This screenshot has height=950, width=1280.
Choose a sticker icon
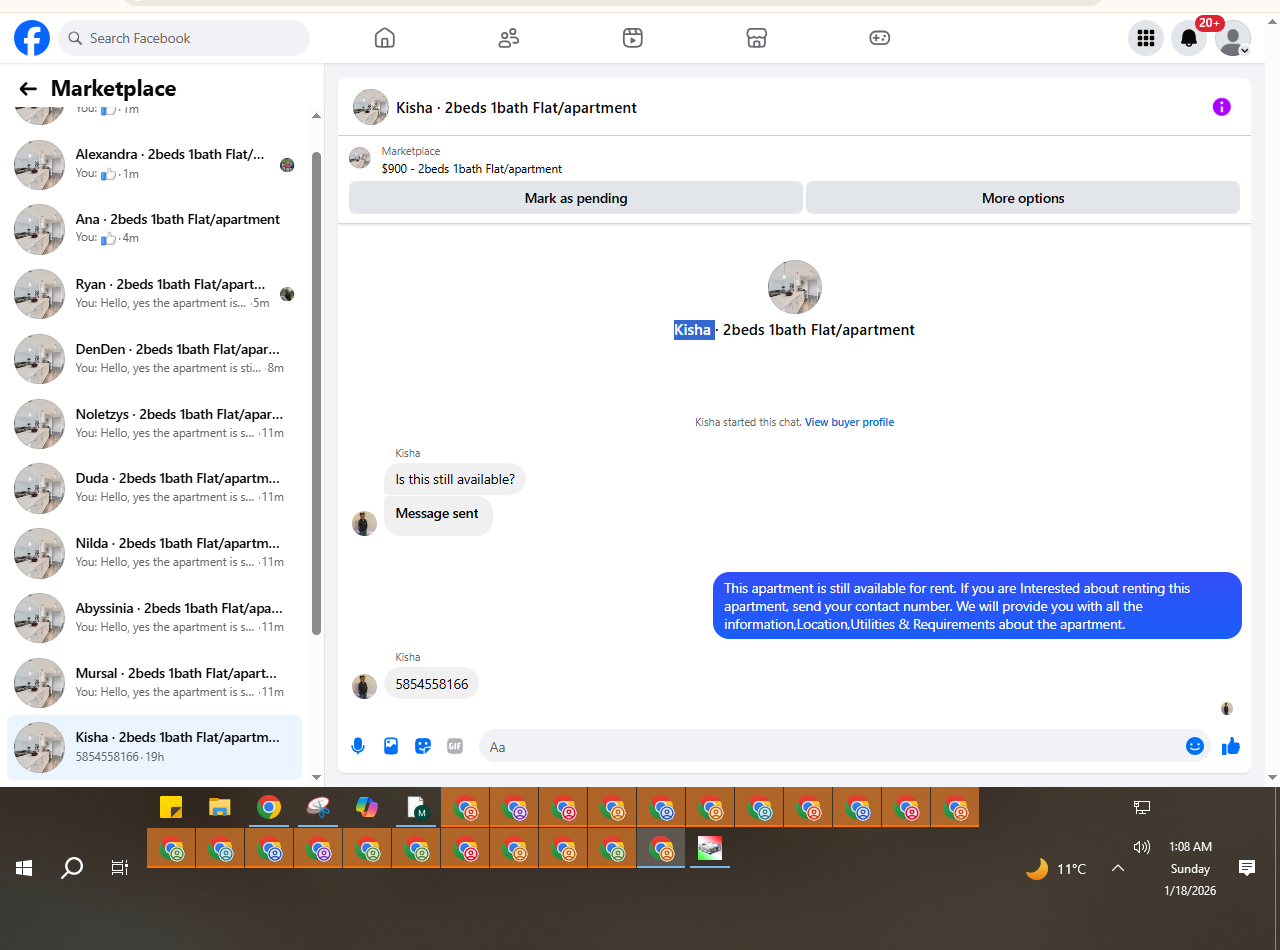[x=423, y=746]
